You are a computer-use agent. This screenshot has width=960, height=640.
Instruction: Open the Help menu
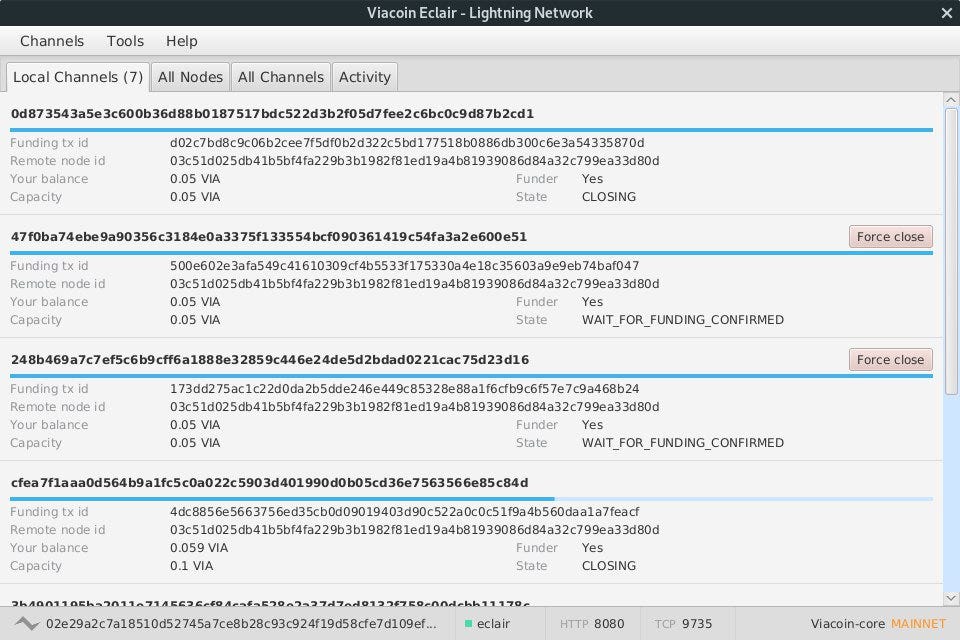click(181, 41)
